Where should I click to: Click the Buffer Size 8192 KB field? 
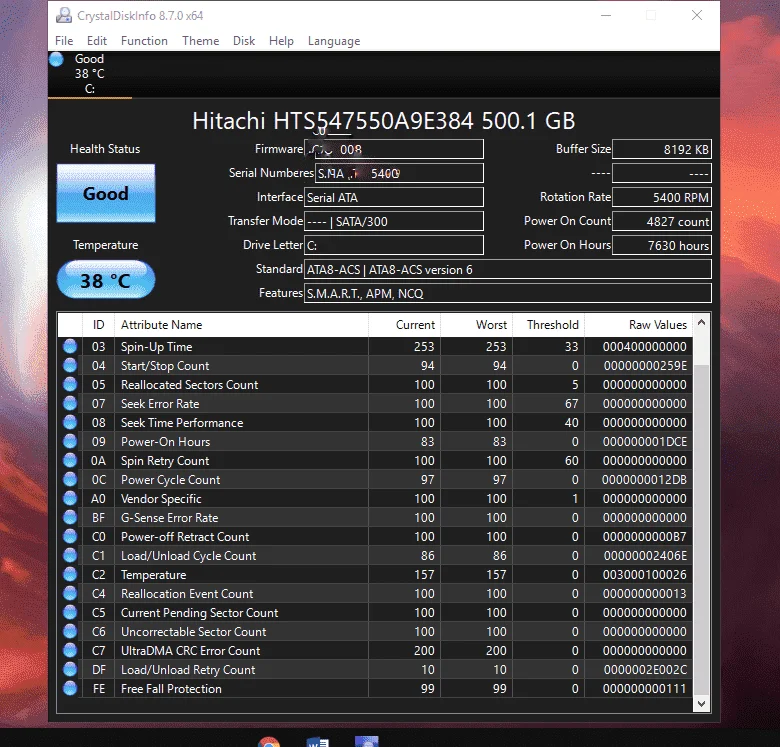(662, 149)
